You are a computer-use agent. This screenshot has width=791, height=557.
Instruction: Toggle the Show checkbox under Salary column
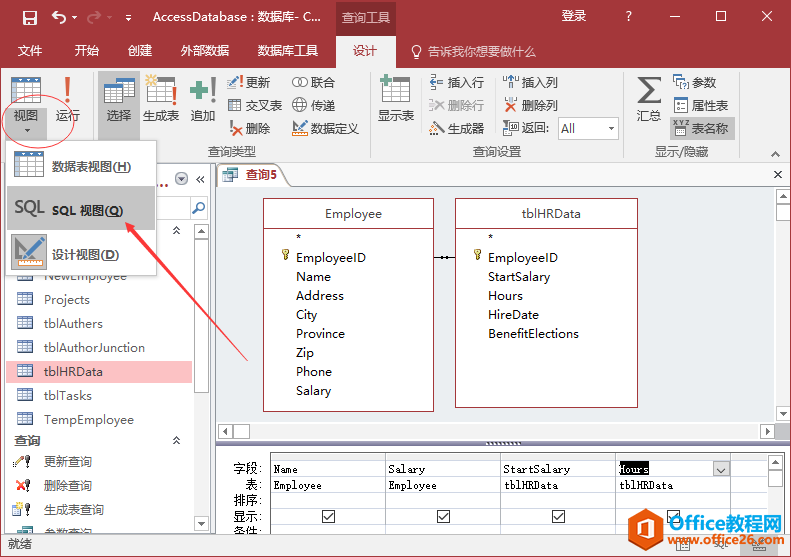click(x=443, y=516)
